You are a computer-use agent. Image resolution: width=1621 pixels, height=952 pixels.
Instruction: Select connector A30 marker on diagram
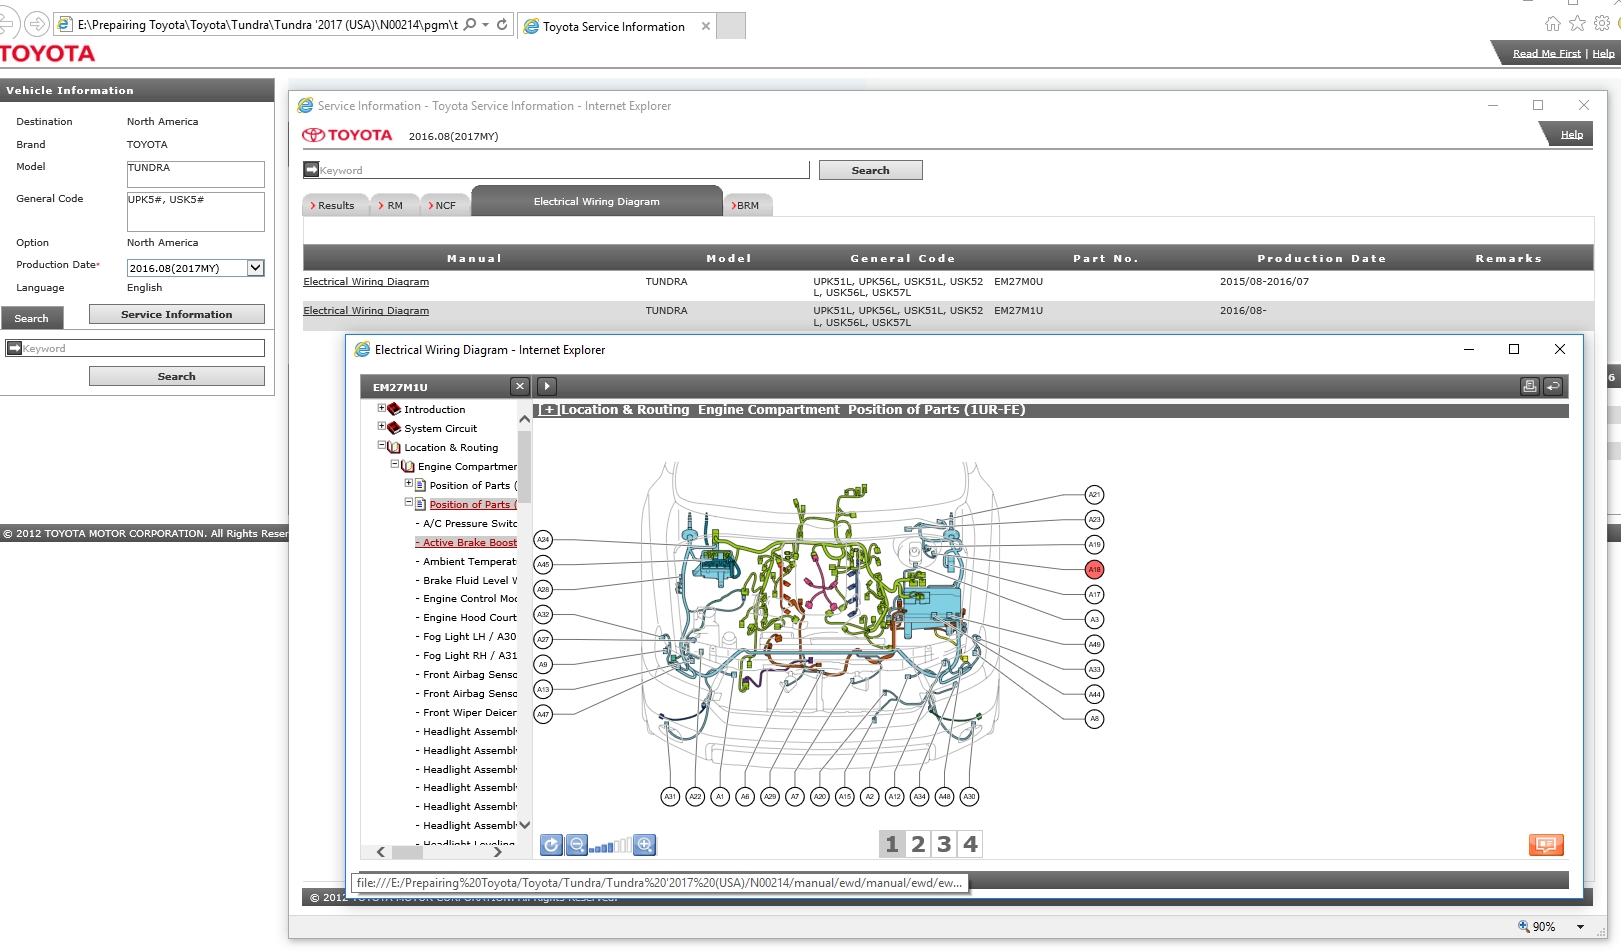969,797
